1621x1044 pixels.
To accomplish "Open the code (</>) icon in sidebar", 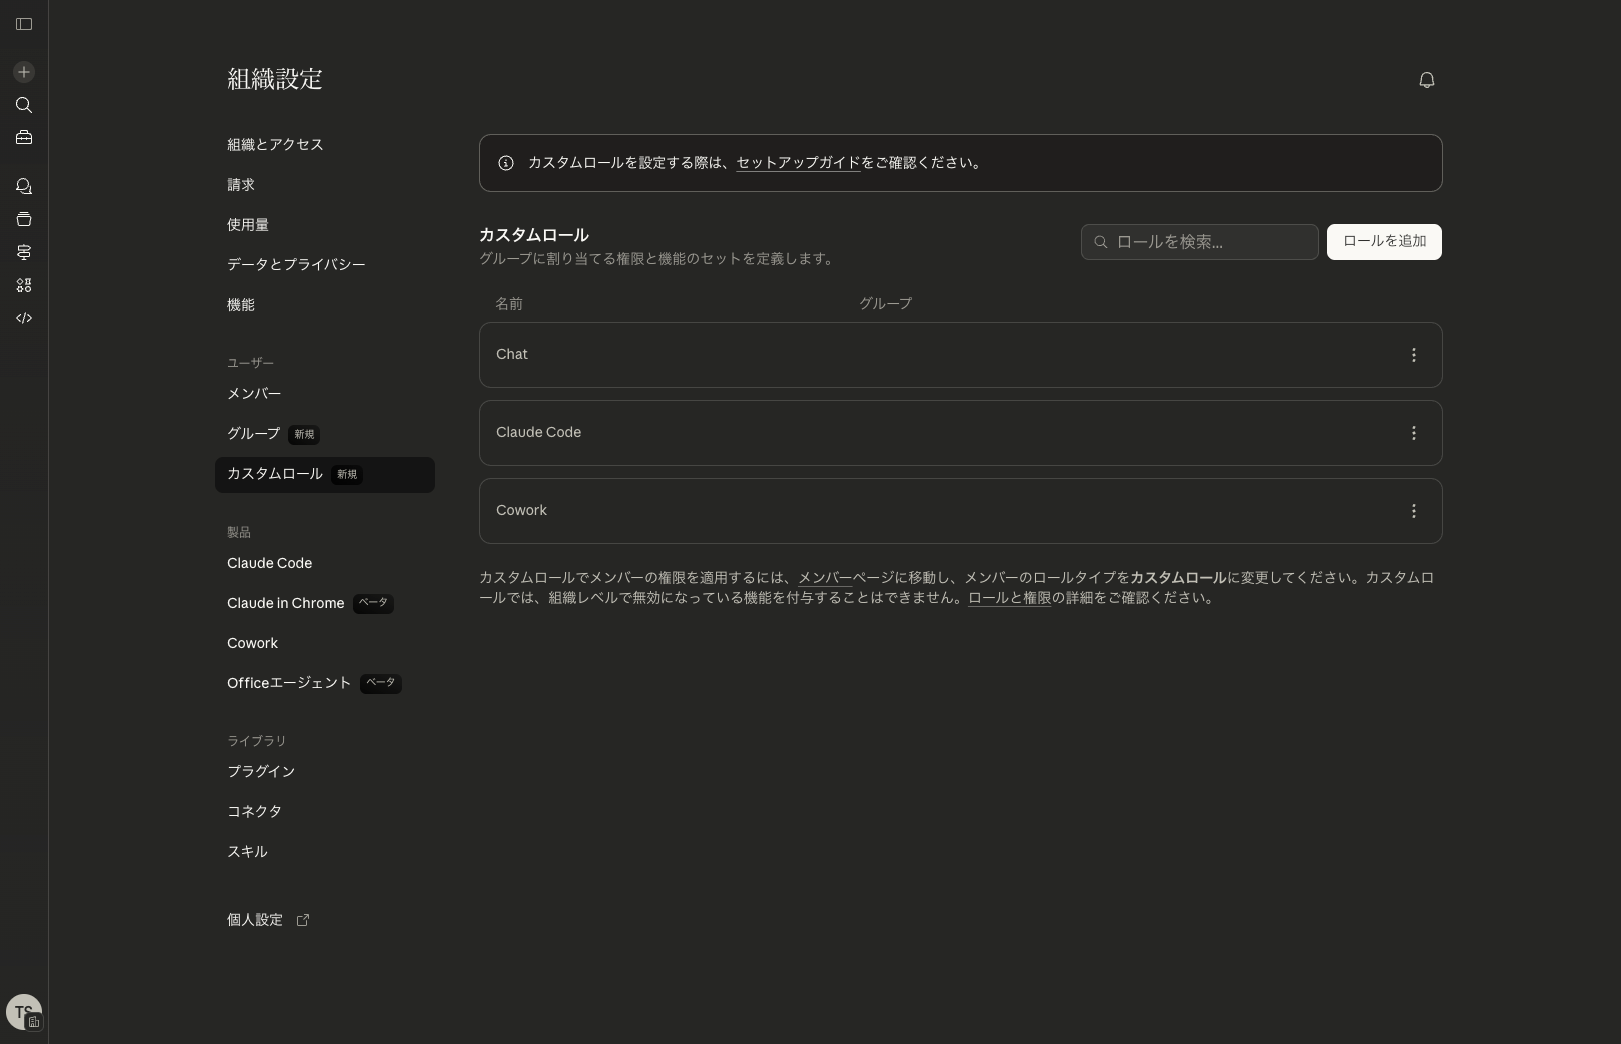I will point(24,318).
